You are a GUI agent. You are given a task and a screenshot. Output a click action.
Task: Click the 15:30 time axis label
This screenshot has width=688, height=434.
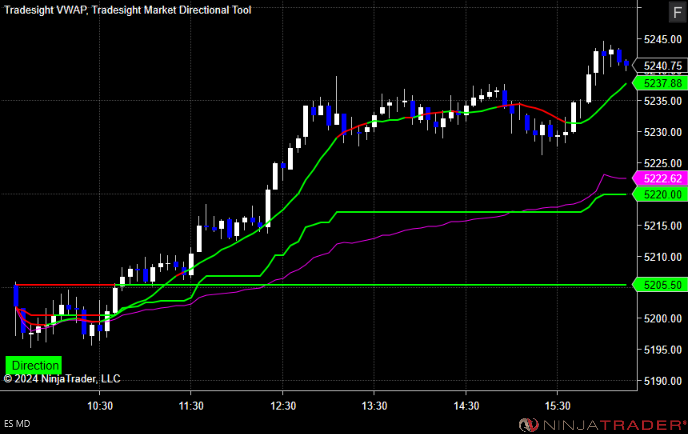click(x=558, y=406)
